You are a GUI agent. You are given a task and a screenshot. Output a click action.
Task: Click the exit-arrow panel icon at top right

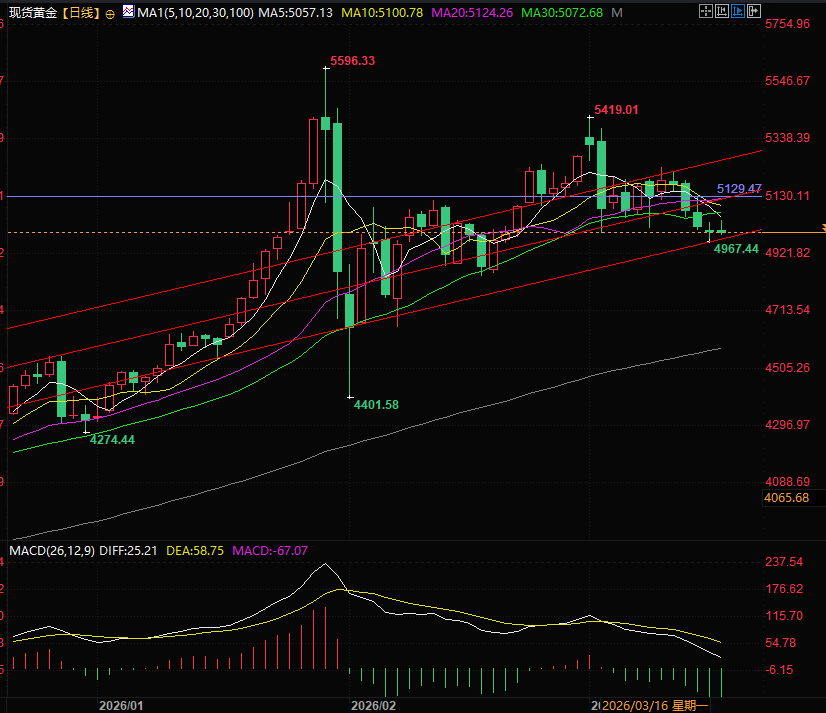pos(754,11)
